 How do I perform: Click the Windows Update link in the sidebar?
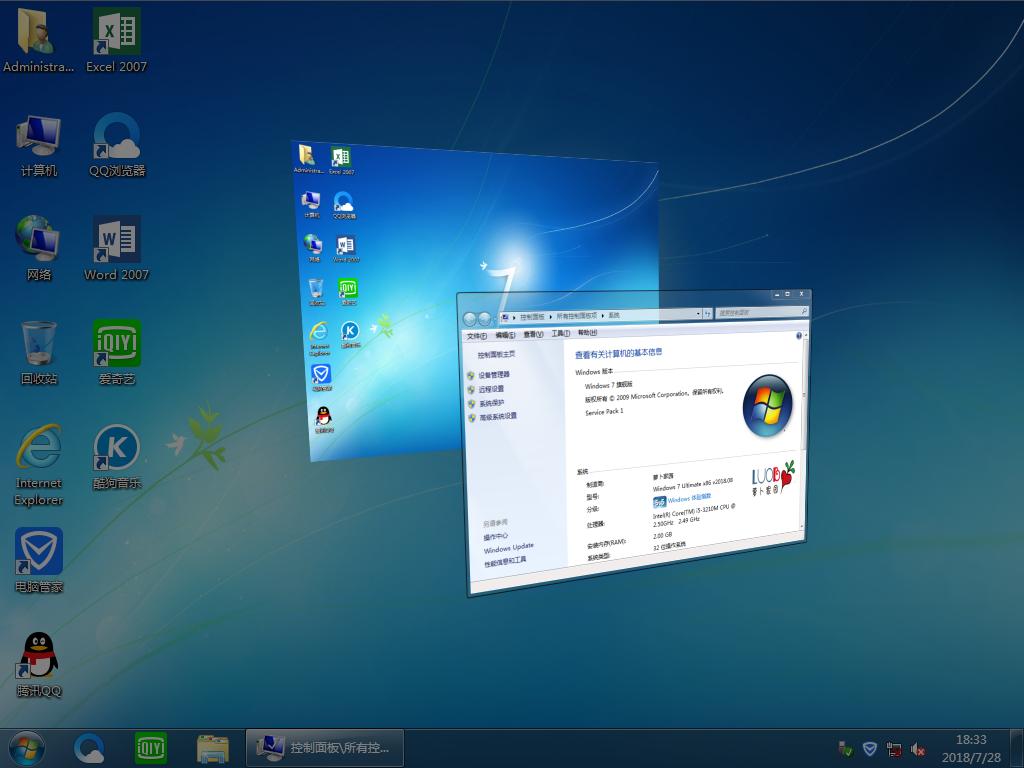click(x=509, y=548)
